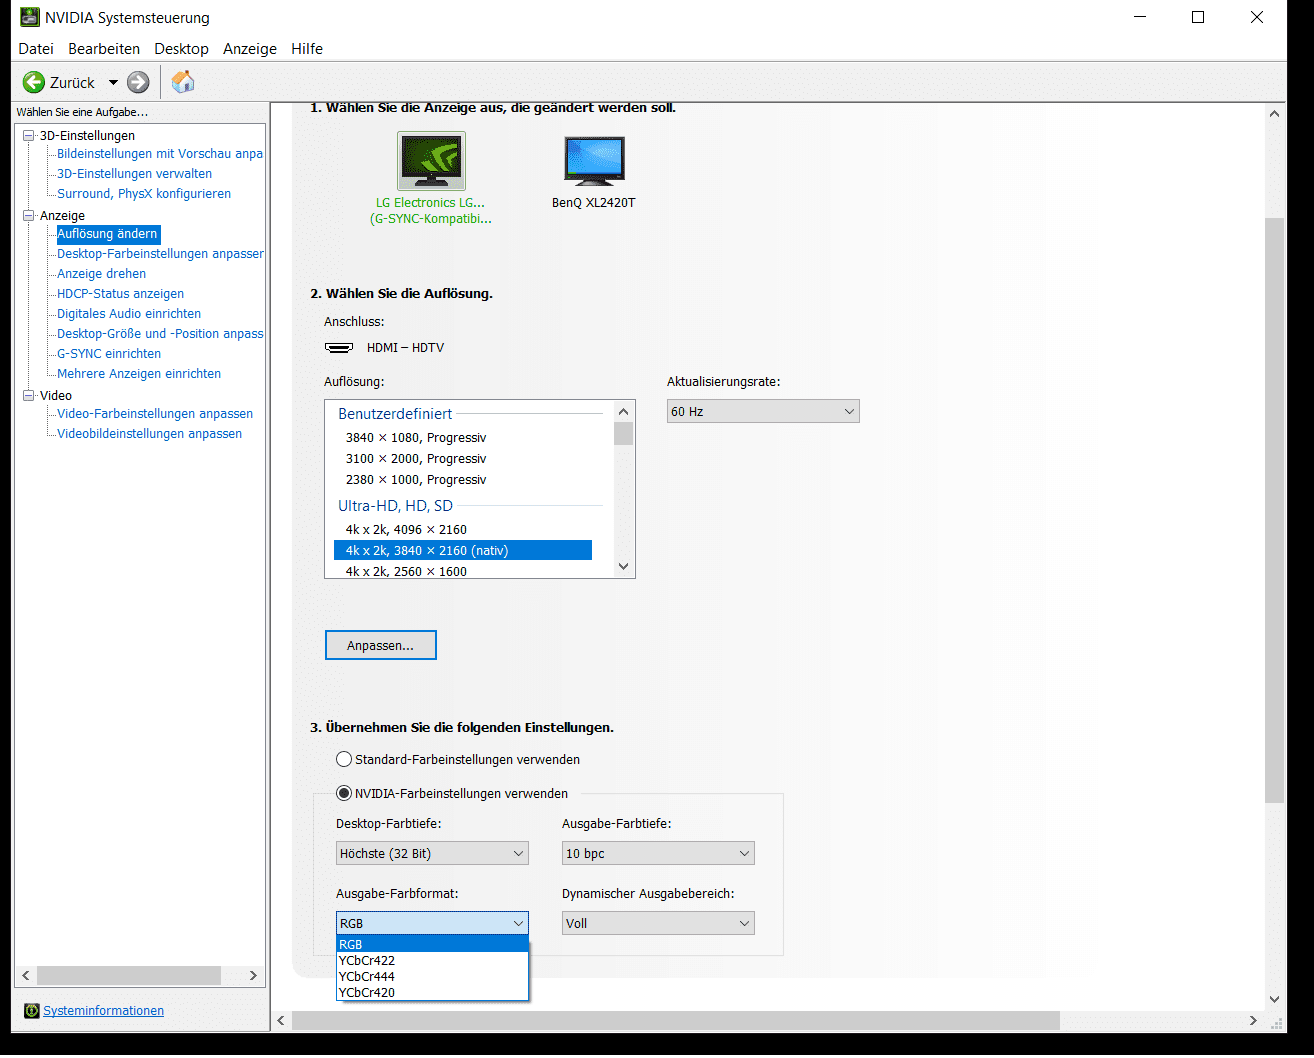Choose YCbCr422 output format
1314x1058 pixels.
pyautogui.click(x=432, y=961)
